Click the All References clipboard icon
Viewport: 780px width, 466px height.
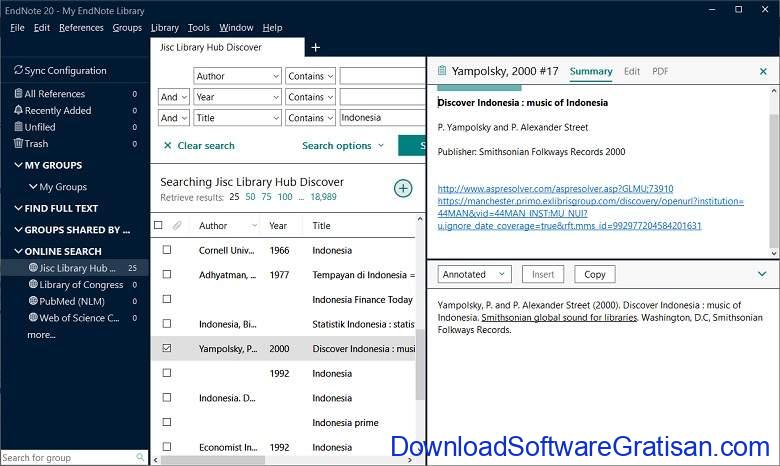tap(18, 93)
